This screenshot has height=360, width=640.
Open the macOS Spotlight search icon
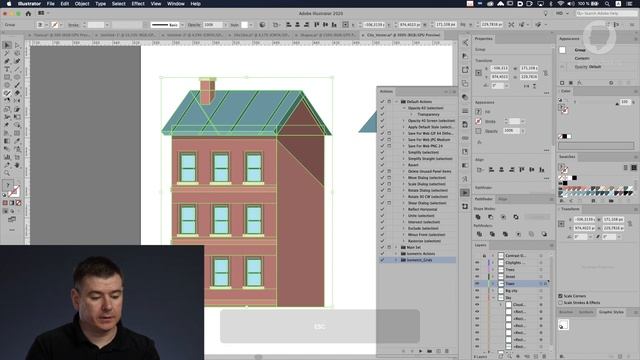coord(607,4)
